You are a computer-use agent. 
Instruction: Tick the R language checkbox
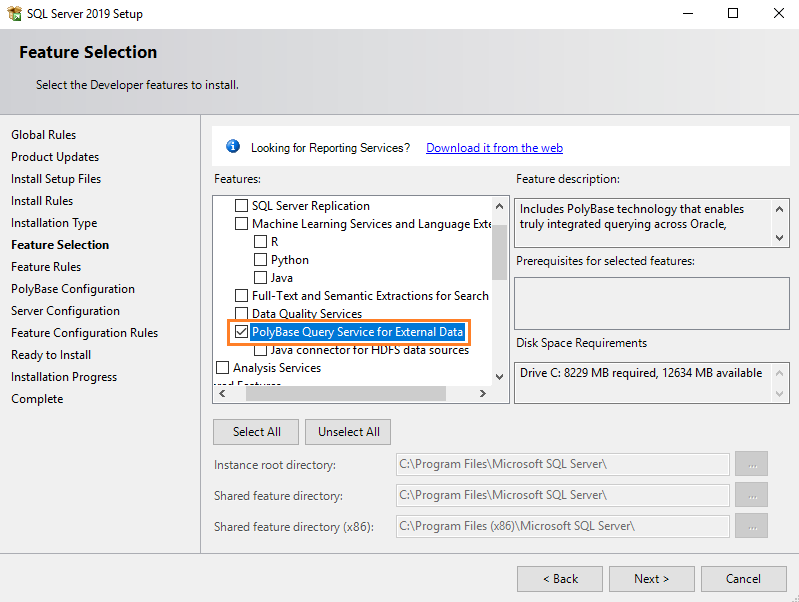pyautogui.click(x=260, y=242)
